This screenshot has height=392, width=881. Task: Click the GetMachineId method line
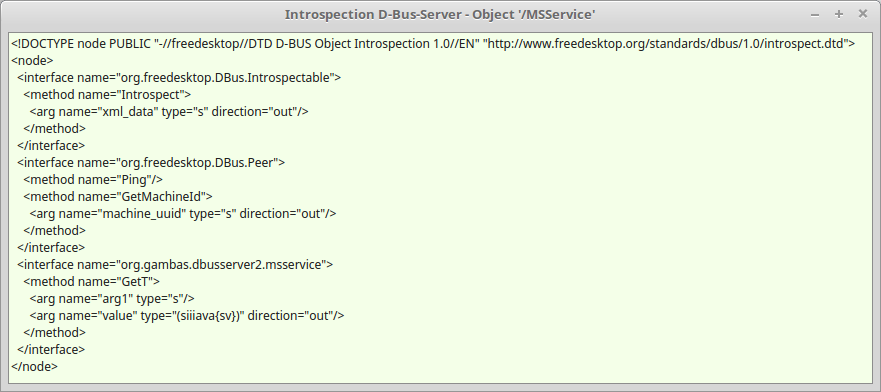click(117, 197)
